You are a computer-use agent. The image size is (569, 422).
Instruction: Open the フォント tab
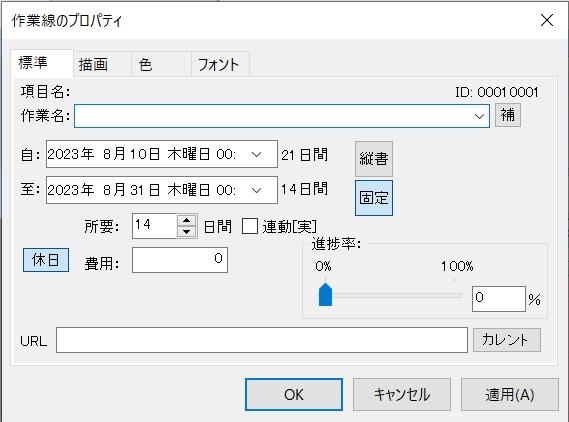[220, 65]
